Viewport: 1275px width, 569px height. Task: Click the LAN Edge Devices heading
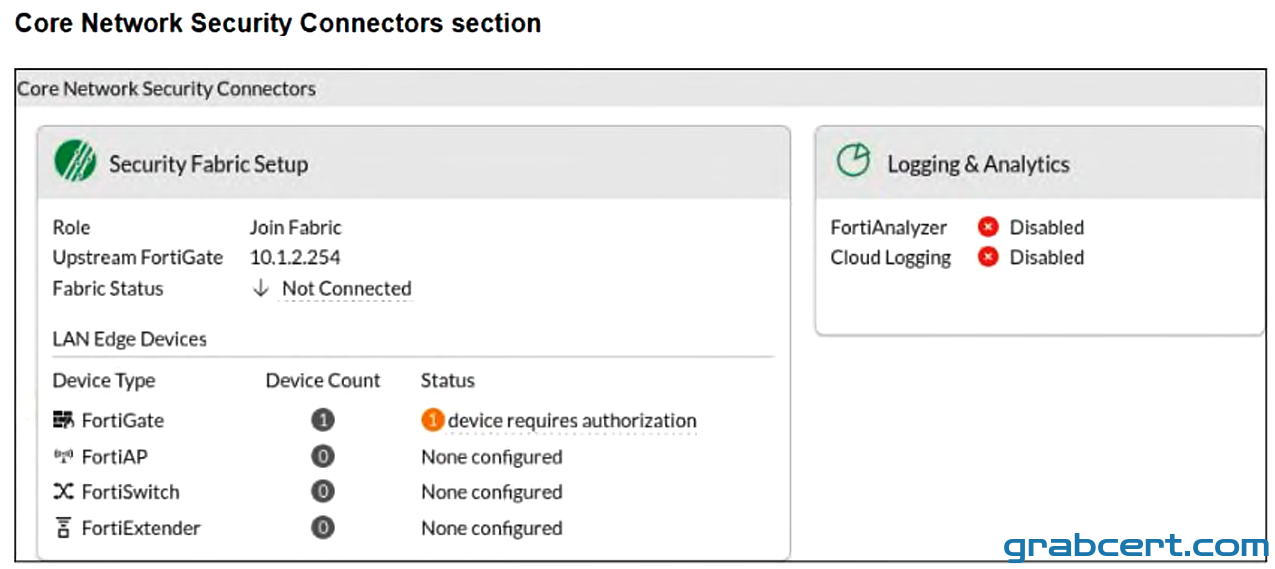[130, 339]
